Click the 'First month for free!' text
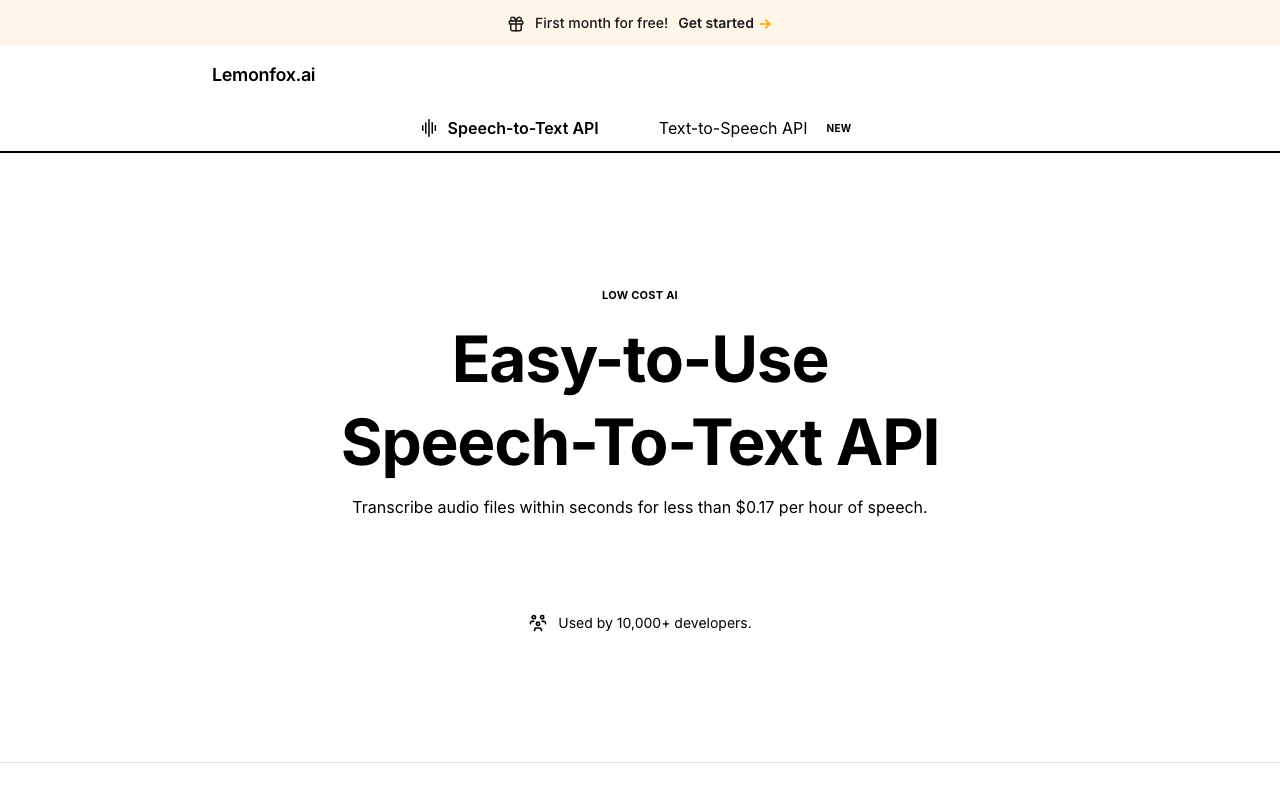 pos(601,23)
